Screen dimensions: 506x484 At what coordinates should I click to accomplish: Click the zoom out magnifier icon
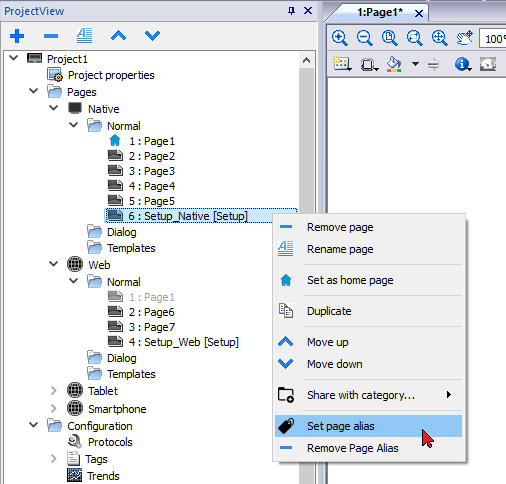[364, 38]
